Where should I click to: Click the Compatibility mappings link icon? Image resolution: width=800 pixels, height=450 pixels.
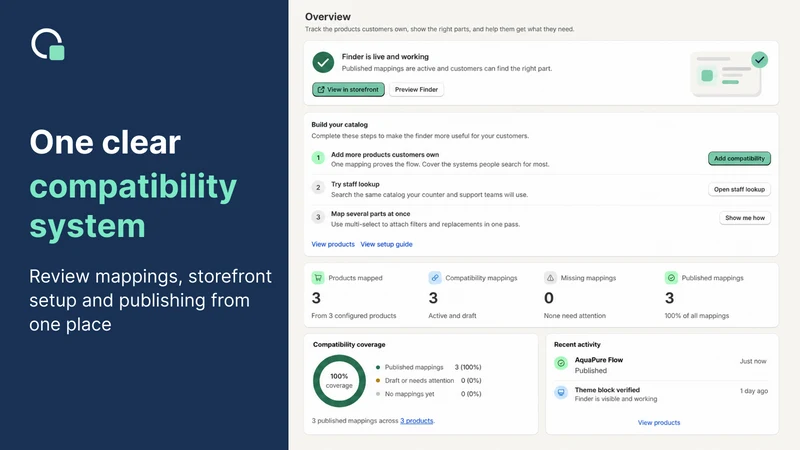435,278
